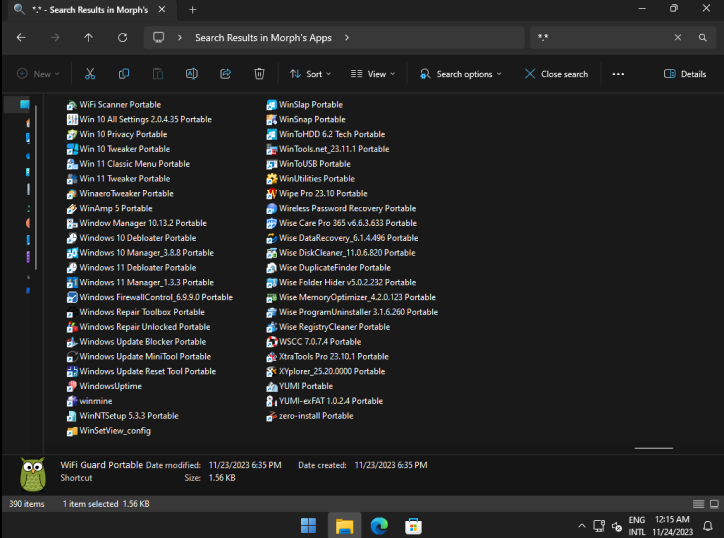Select Windows FirewallControl_6.9.9.0 Portable
Image resolution: width=724 pixels, height=538 pixels.
click(x=150, y=297)
